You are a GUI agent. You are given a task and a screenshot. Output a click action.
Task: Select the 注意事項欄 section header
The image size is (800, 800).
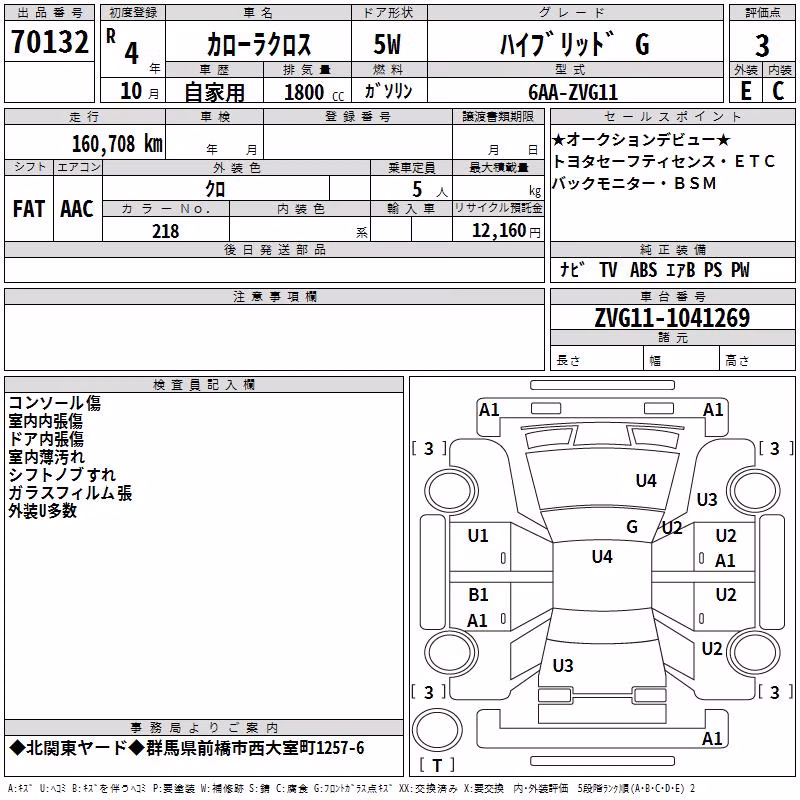(274, 296)
